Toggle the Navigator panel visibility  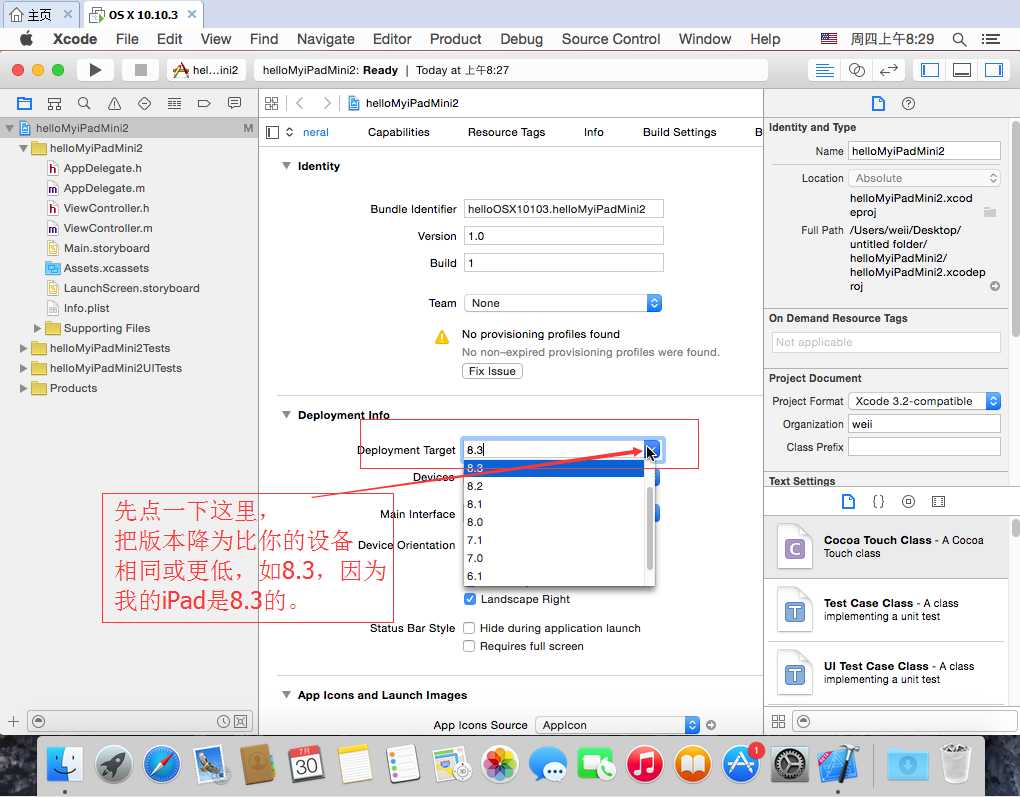pyautogui.click(x=930, y=70)
